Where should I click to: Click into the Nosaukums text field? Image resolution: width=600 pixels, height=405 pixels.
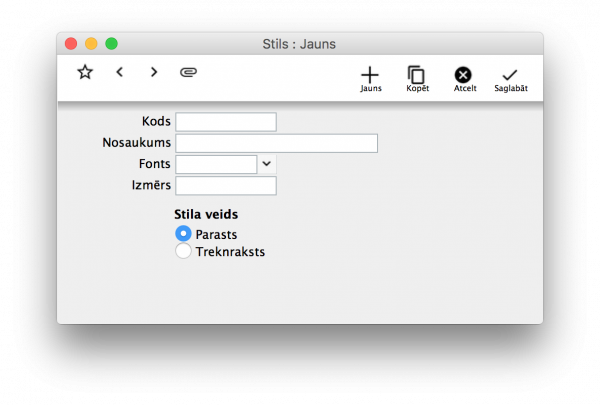pos(276,143)
